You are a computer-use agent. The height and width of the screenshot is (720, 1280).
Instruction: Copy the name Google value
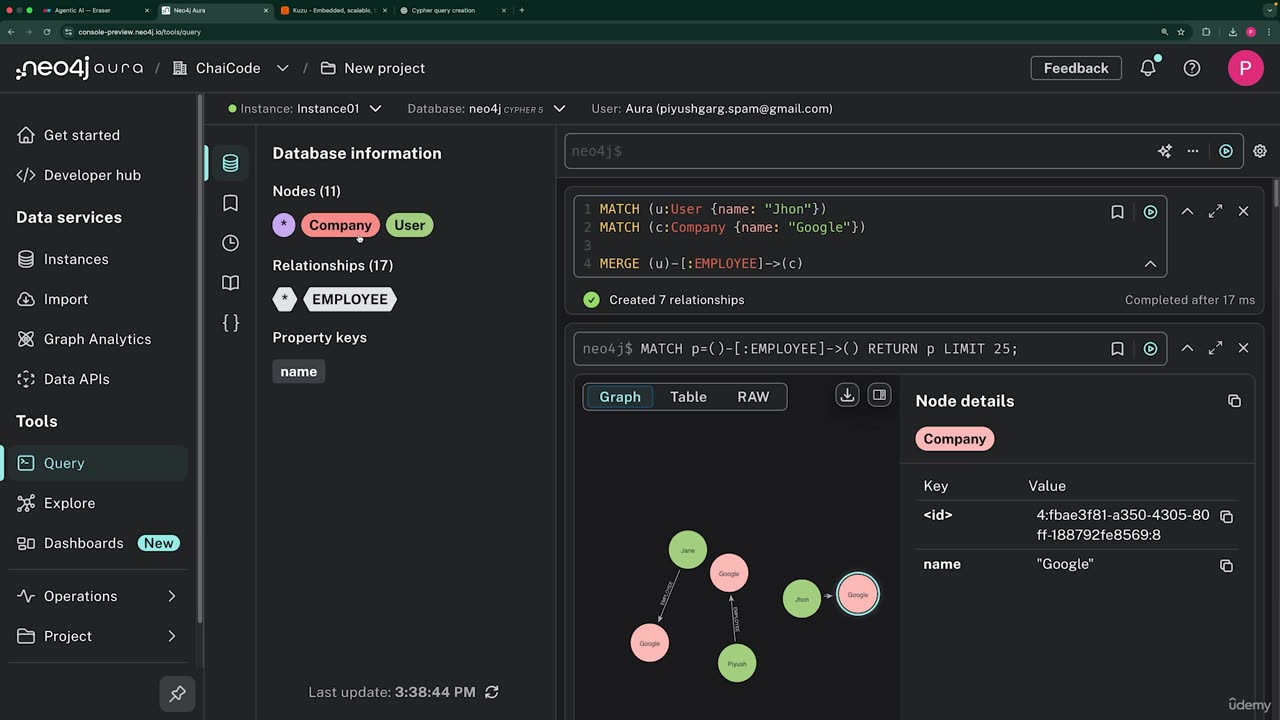coord(1227,566)
